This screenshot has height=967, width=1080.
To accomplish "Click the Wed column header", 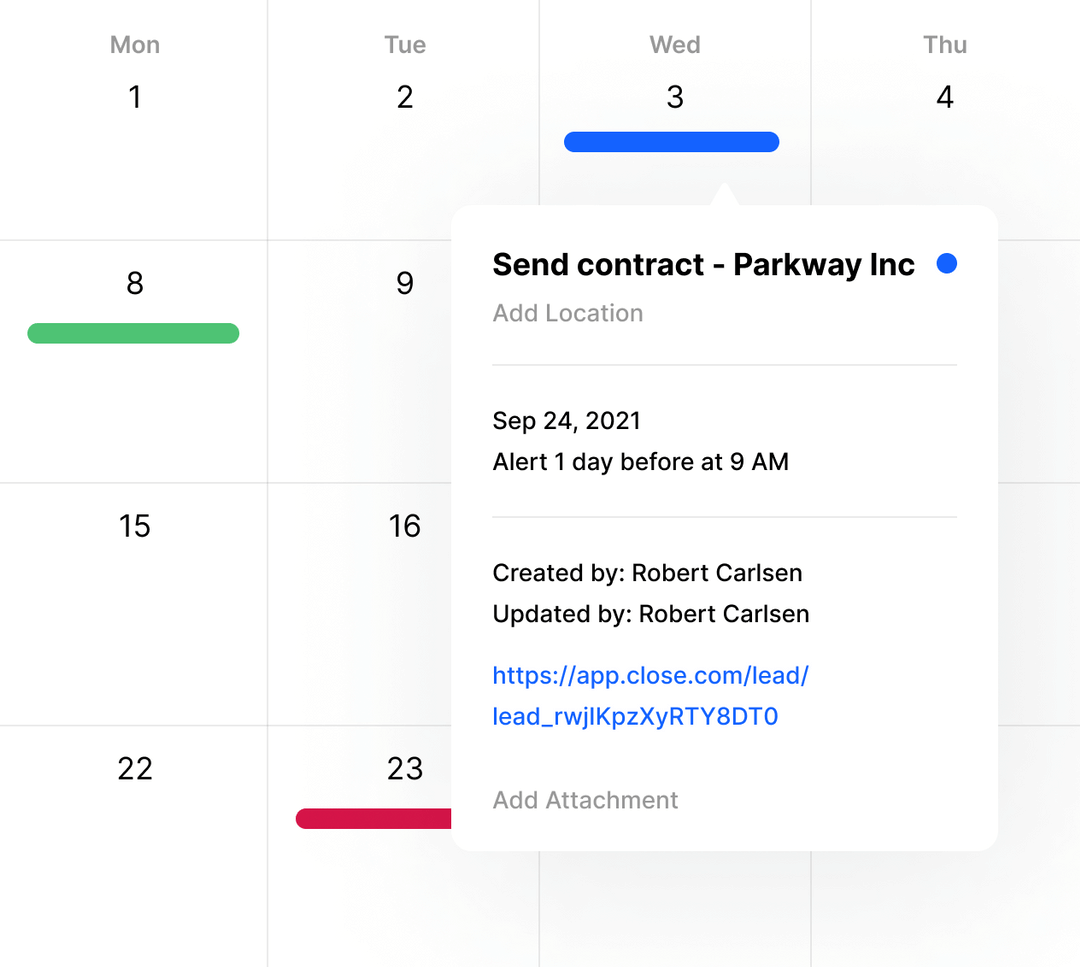I will pyautogui.click(x=675, y=45).
